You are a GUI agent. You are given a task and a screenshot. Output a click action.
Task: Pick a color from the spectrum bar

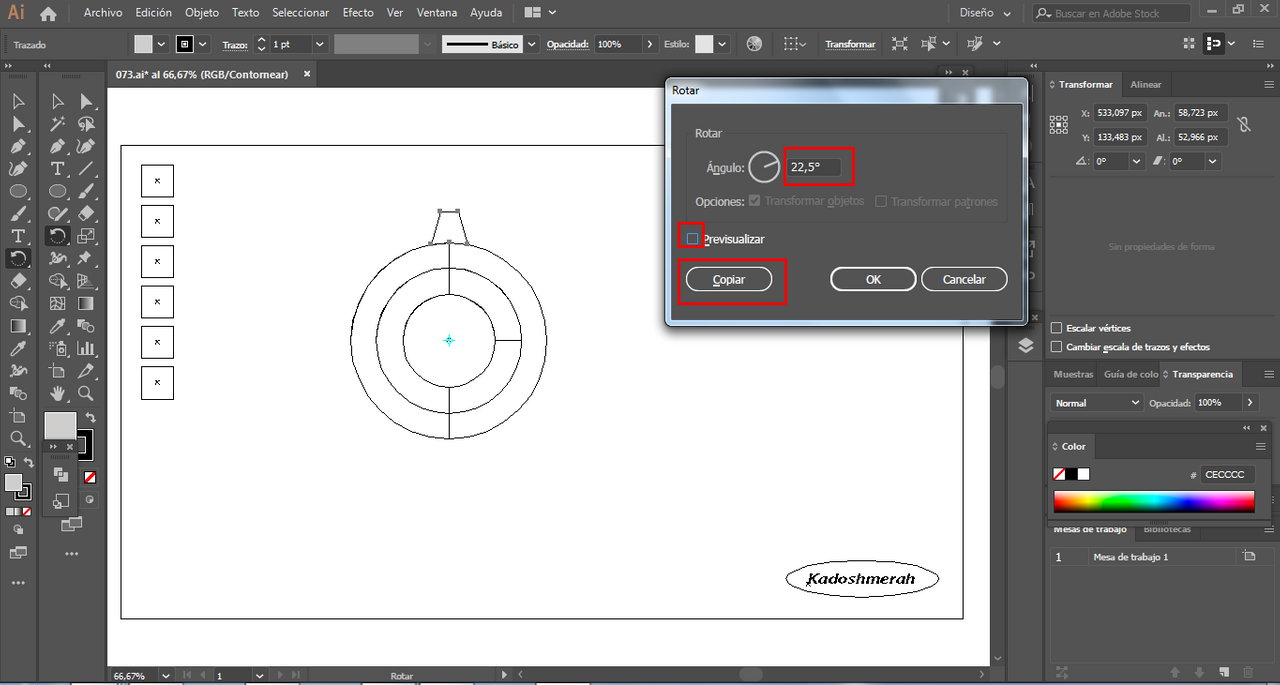1153,501
